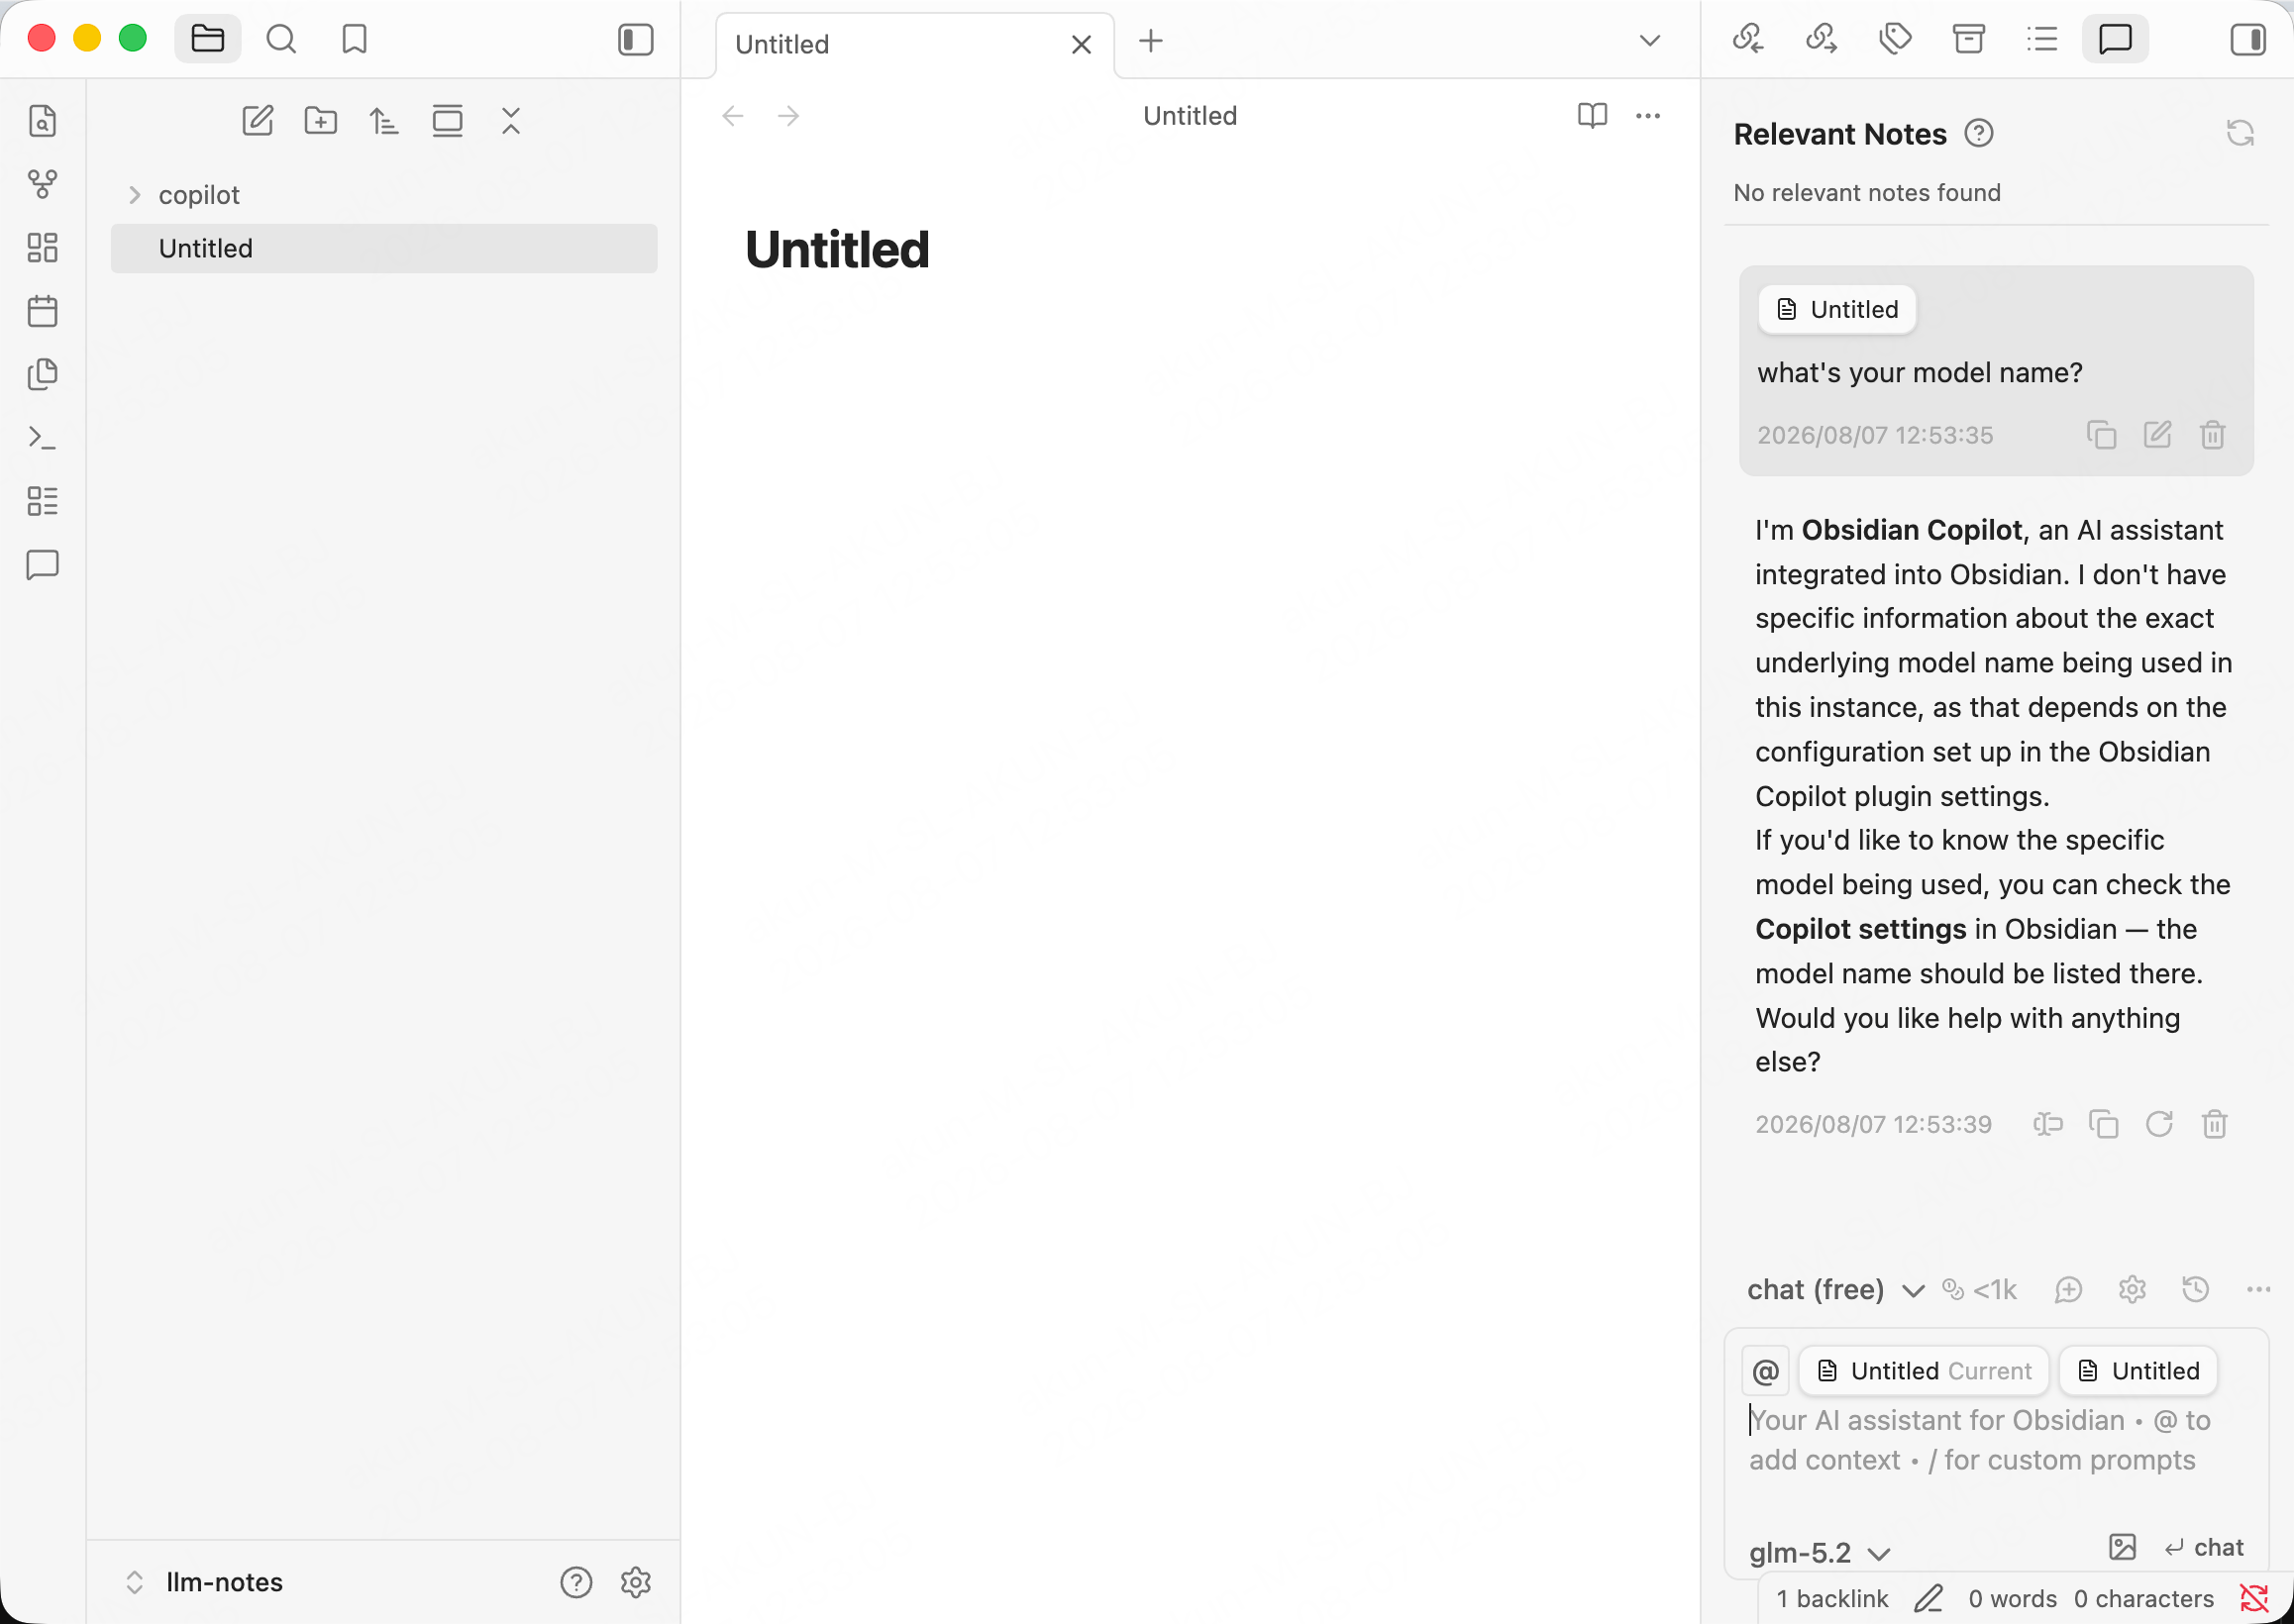This screenshot has width=2294, height=1624.
Task: Open the chat (free) mode dropdown
Action: coord(1835,1290)
